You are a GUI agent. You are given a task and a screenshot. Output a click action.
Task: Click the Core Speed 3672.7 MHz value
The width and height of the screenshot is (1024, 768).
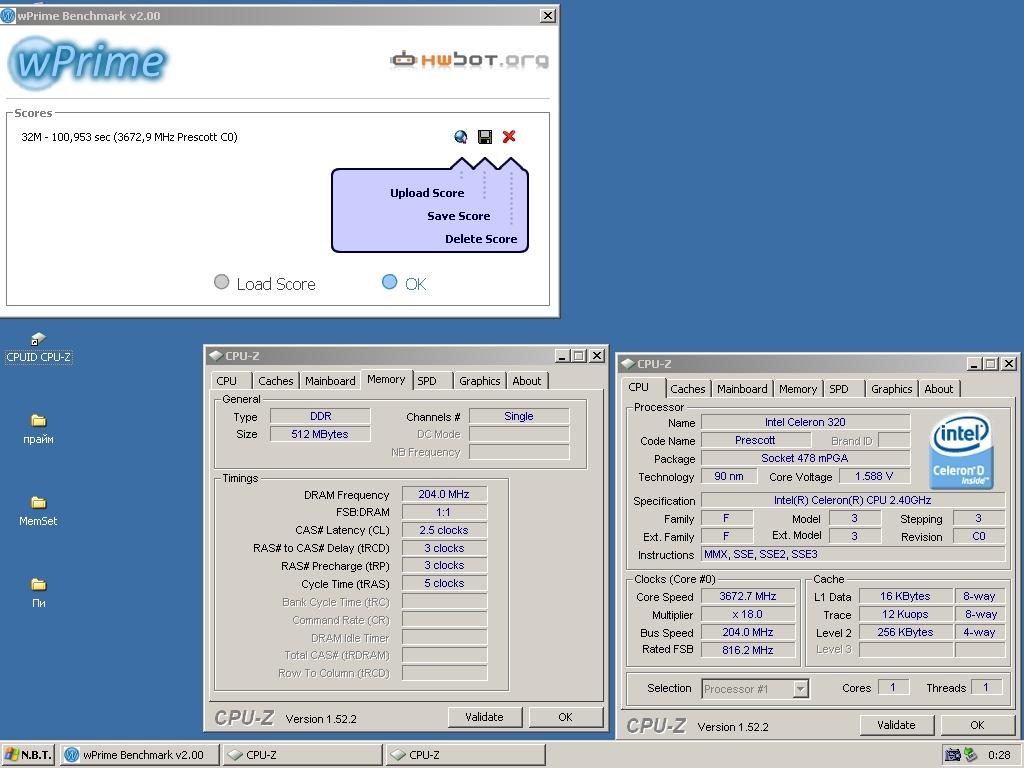[748, 596]
